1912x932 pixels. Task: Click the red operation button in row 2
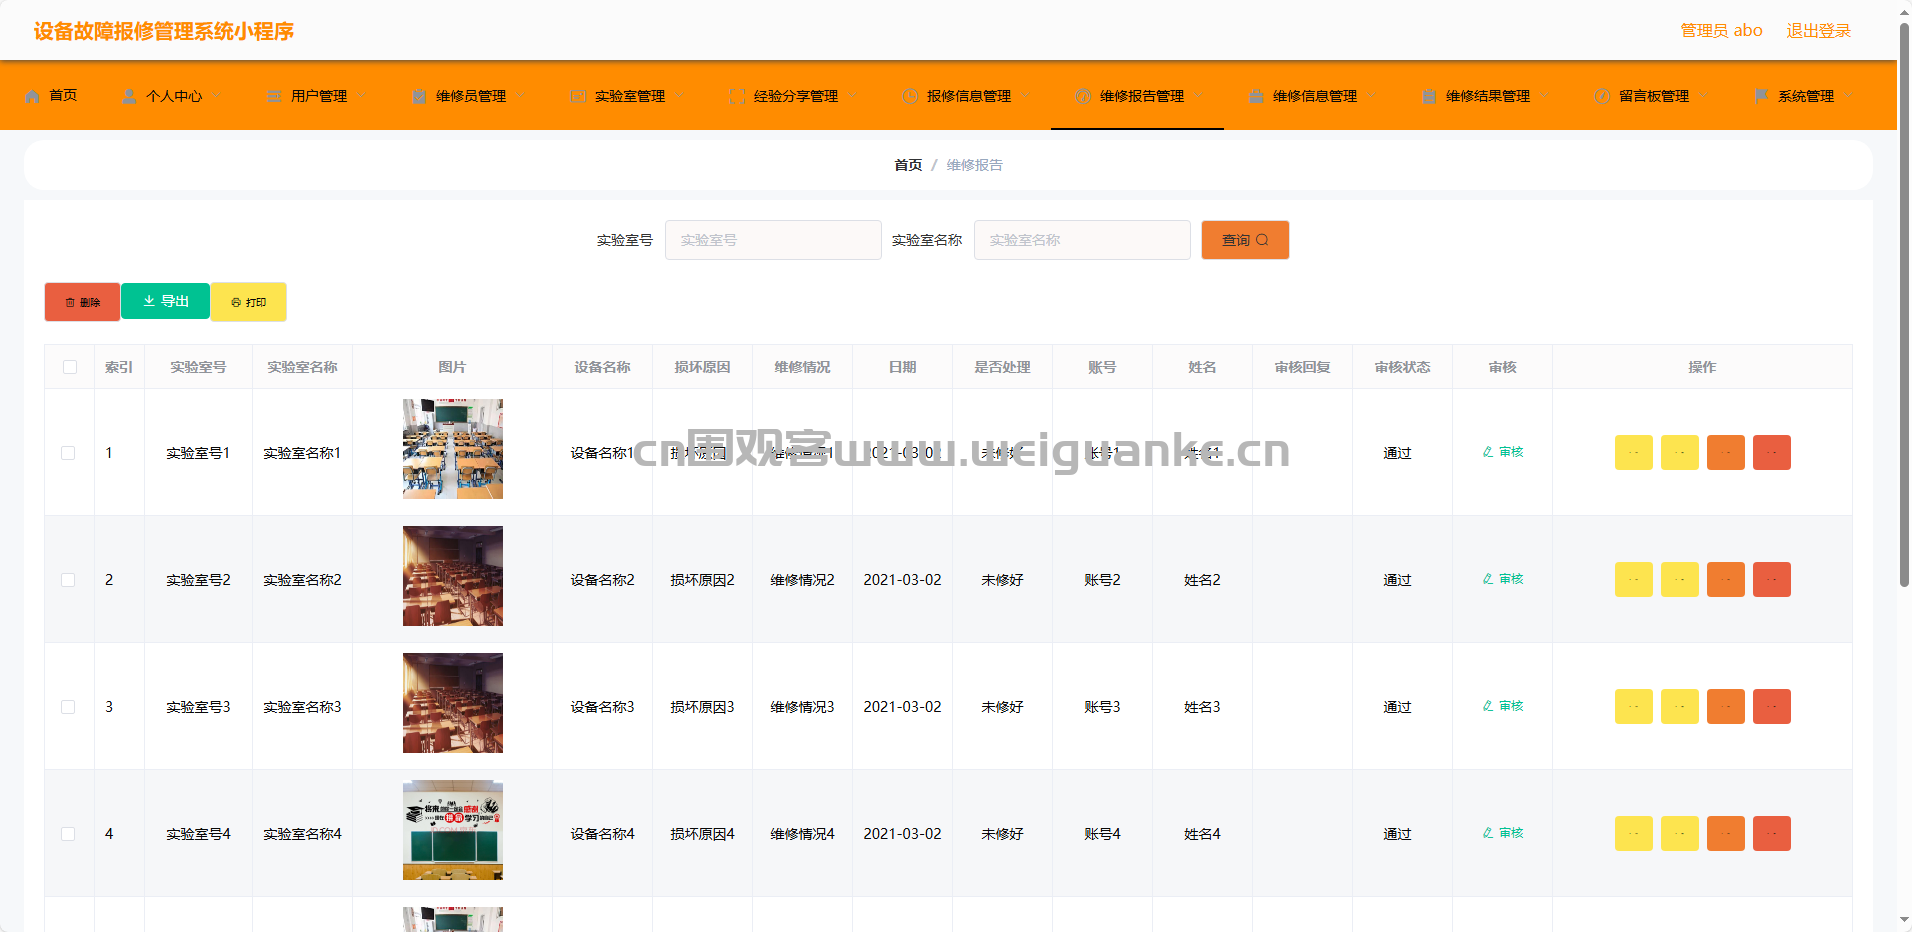[1772, 580]
